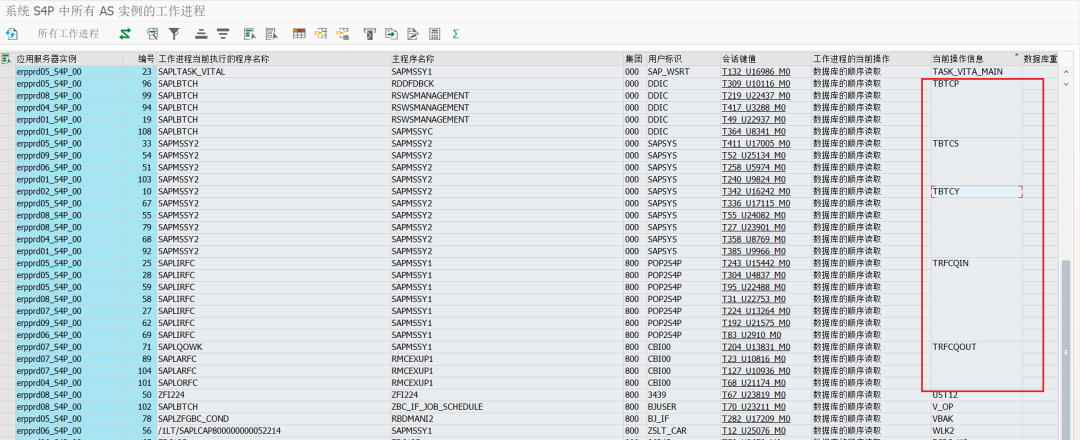Click the 集团 column header
This screenshot has height=440, width=1080.
tap(634, 59)
